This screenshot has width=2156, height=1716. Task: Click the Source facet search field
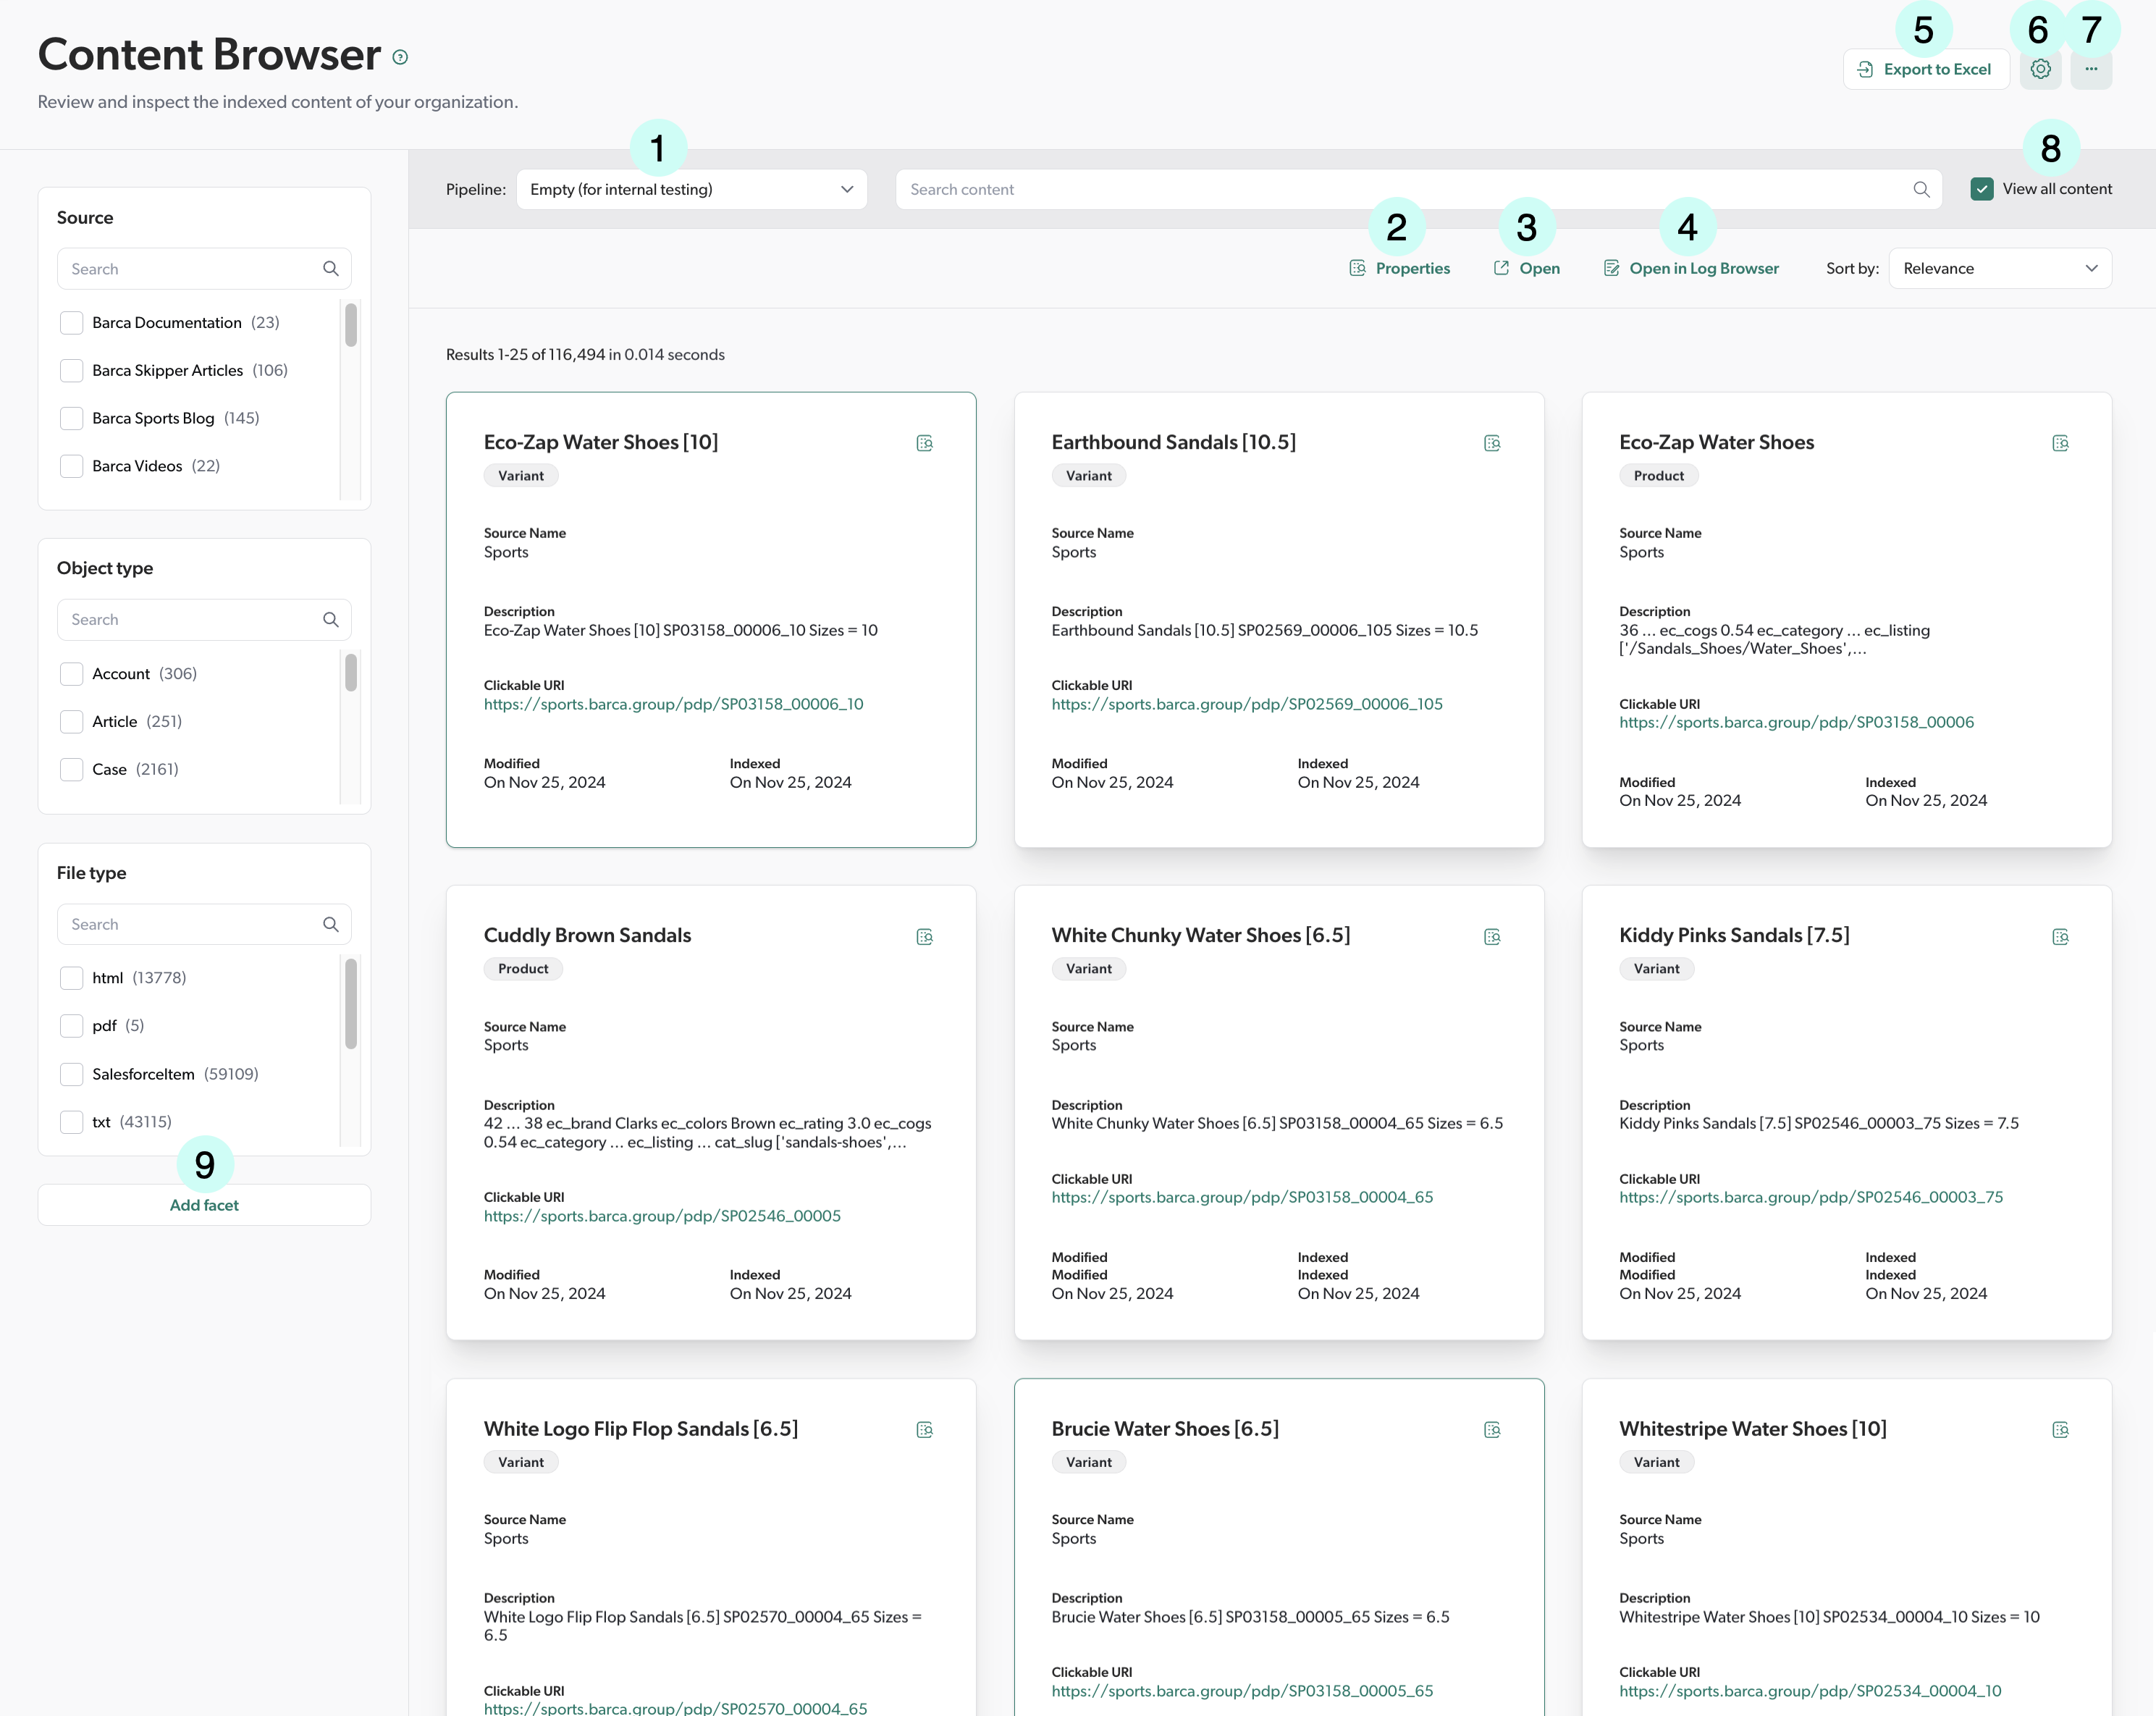204,269
